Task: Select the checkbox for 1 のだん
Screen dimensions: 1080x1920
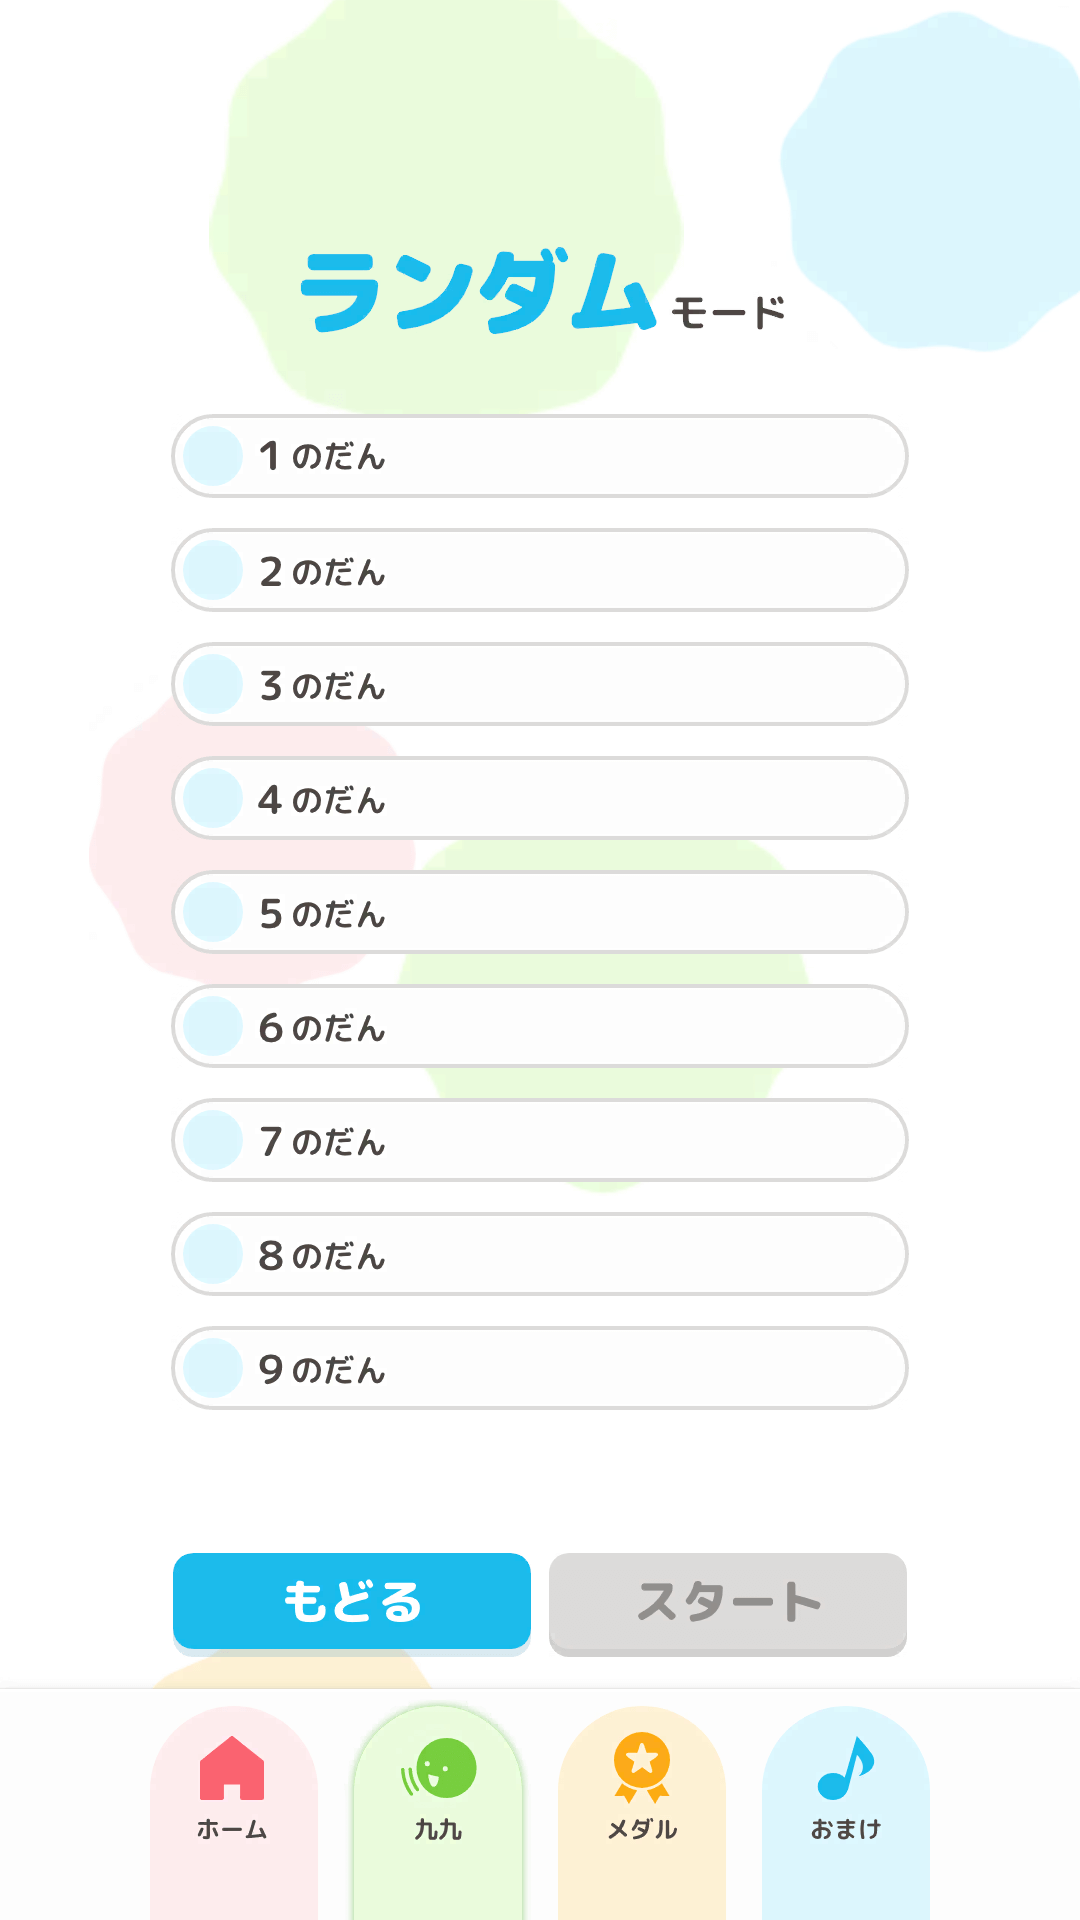Action: pyautogui.click(x=213, y=456)
